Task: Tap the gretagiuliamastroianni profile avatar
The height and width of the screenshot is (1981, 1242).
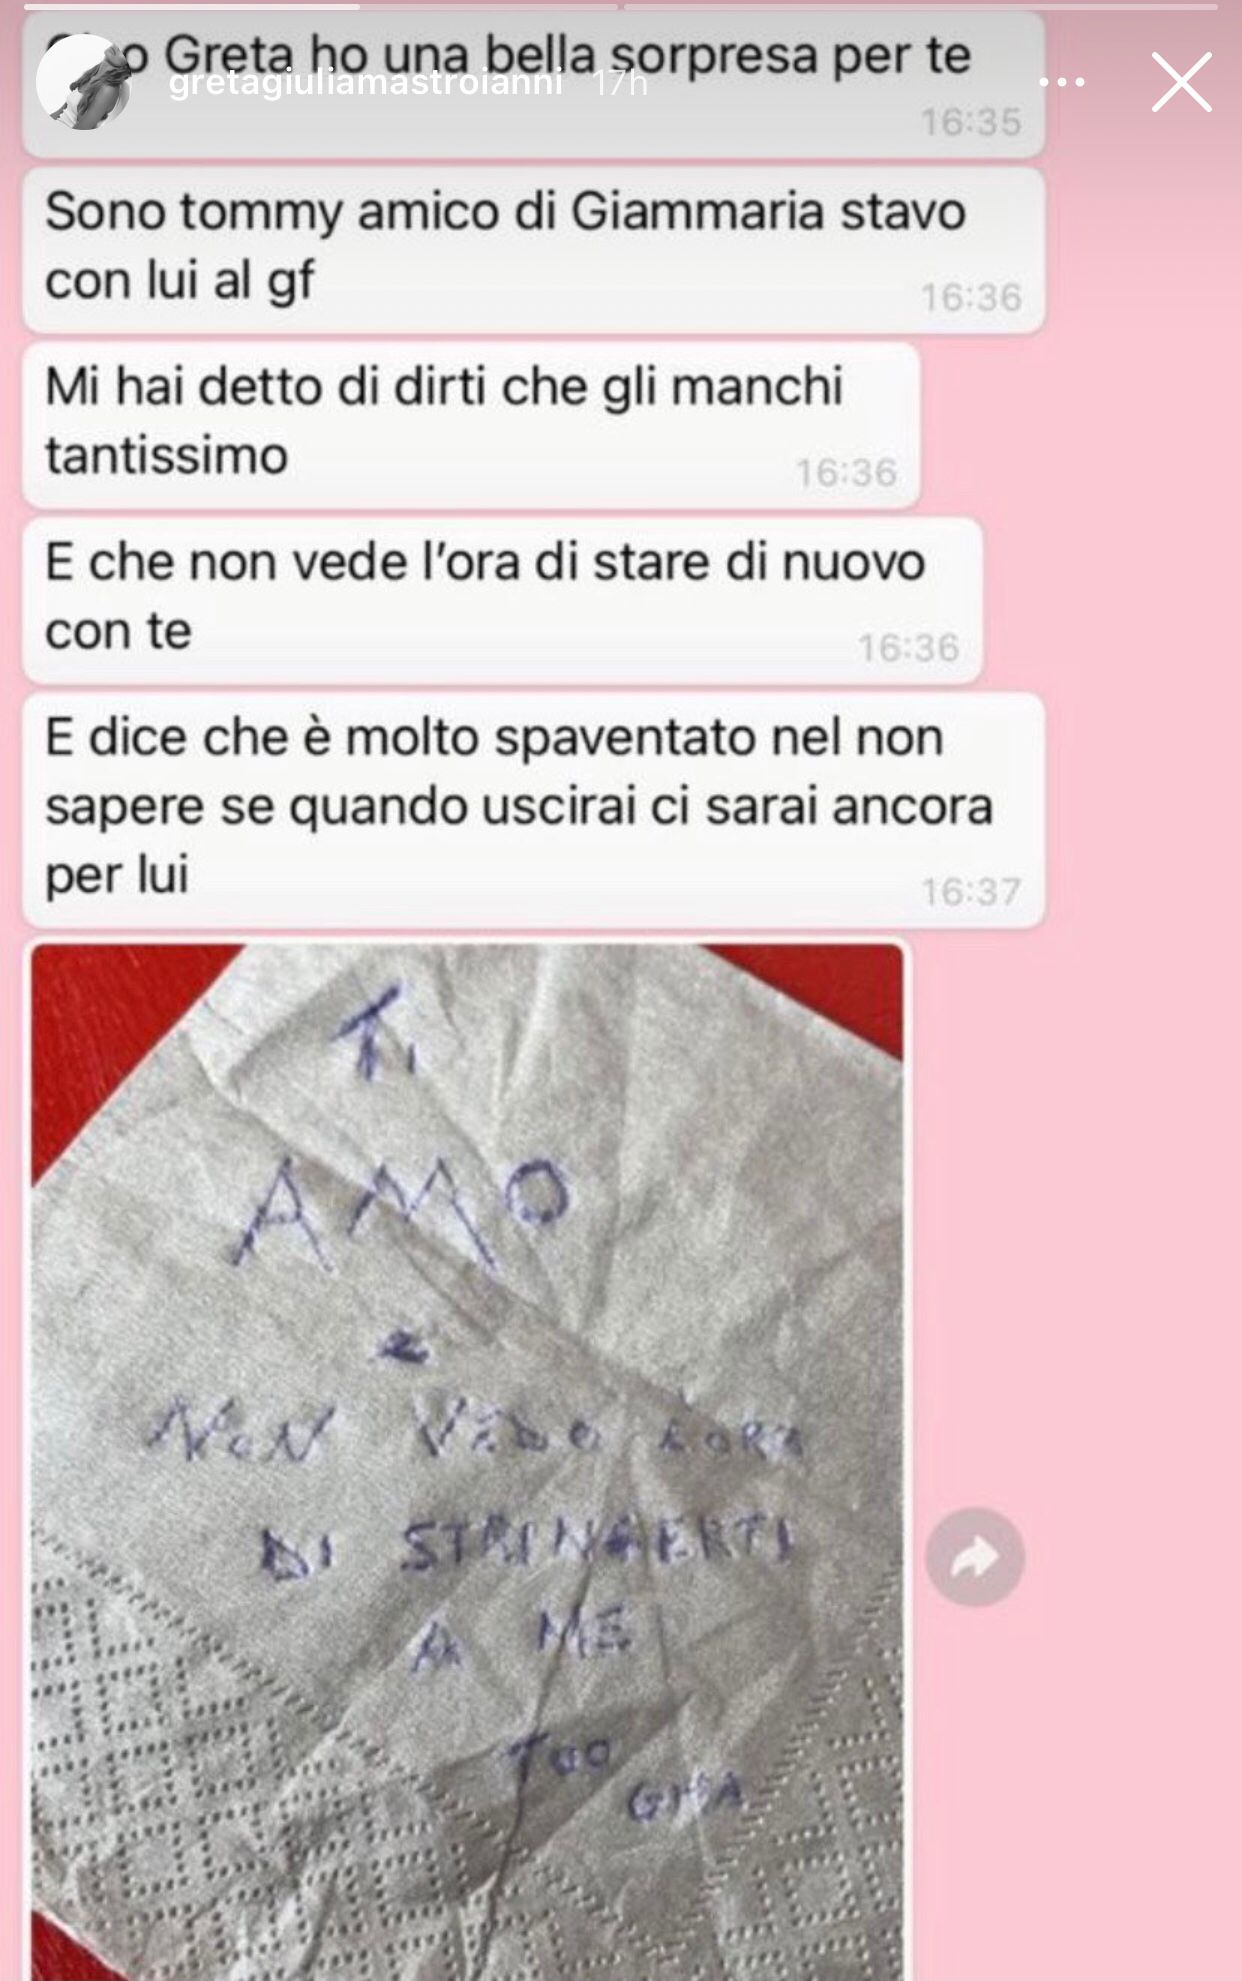Action: coord(83,82)
